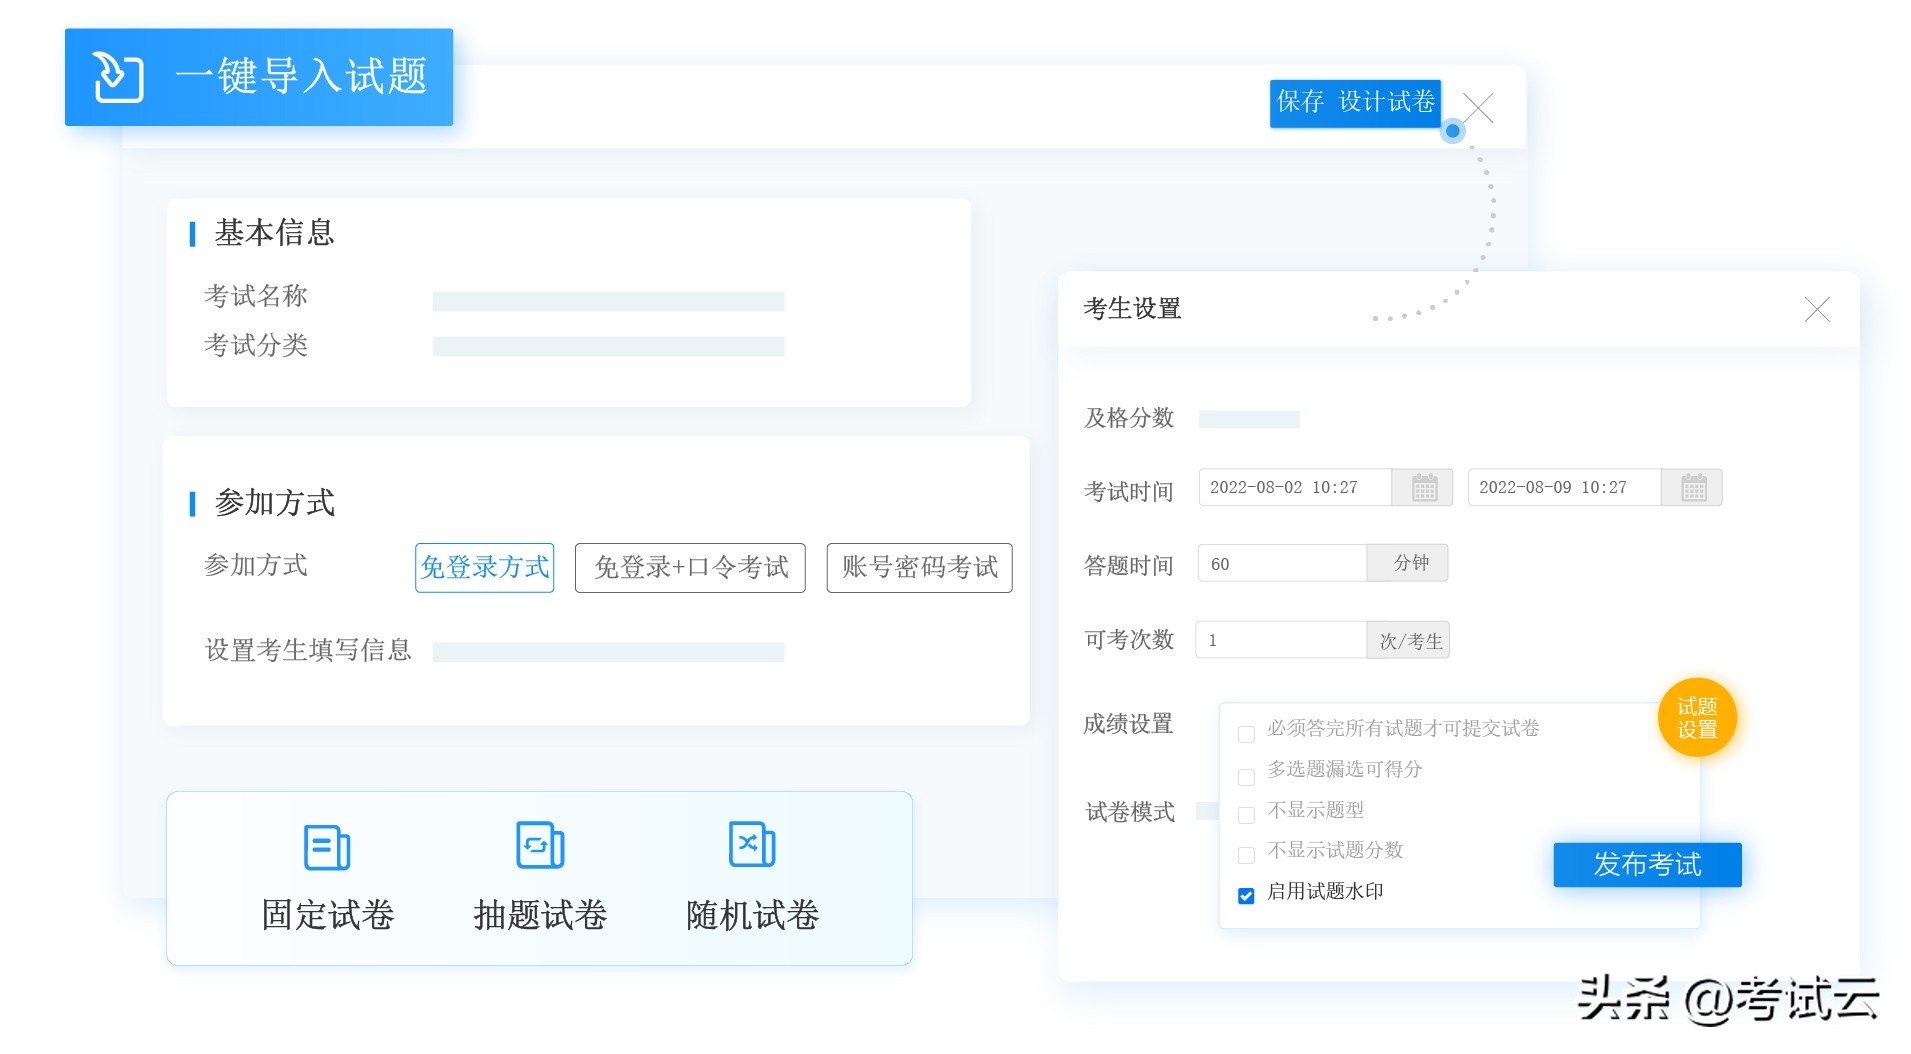Screen dimensions: 1911x1054
Task: Open the exam start time selector
Action: (1295, 487)
